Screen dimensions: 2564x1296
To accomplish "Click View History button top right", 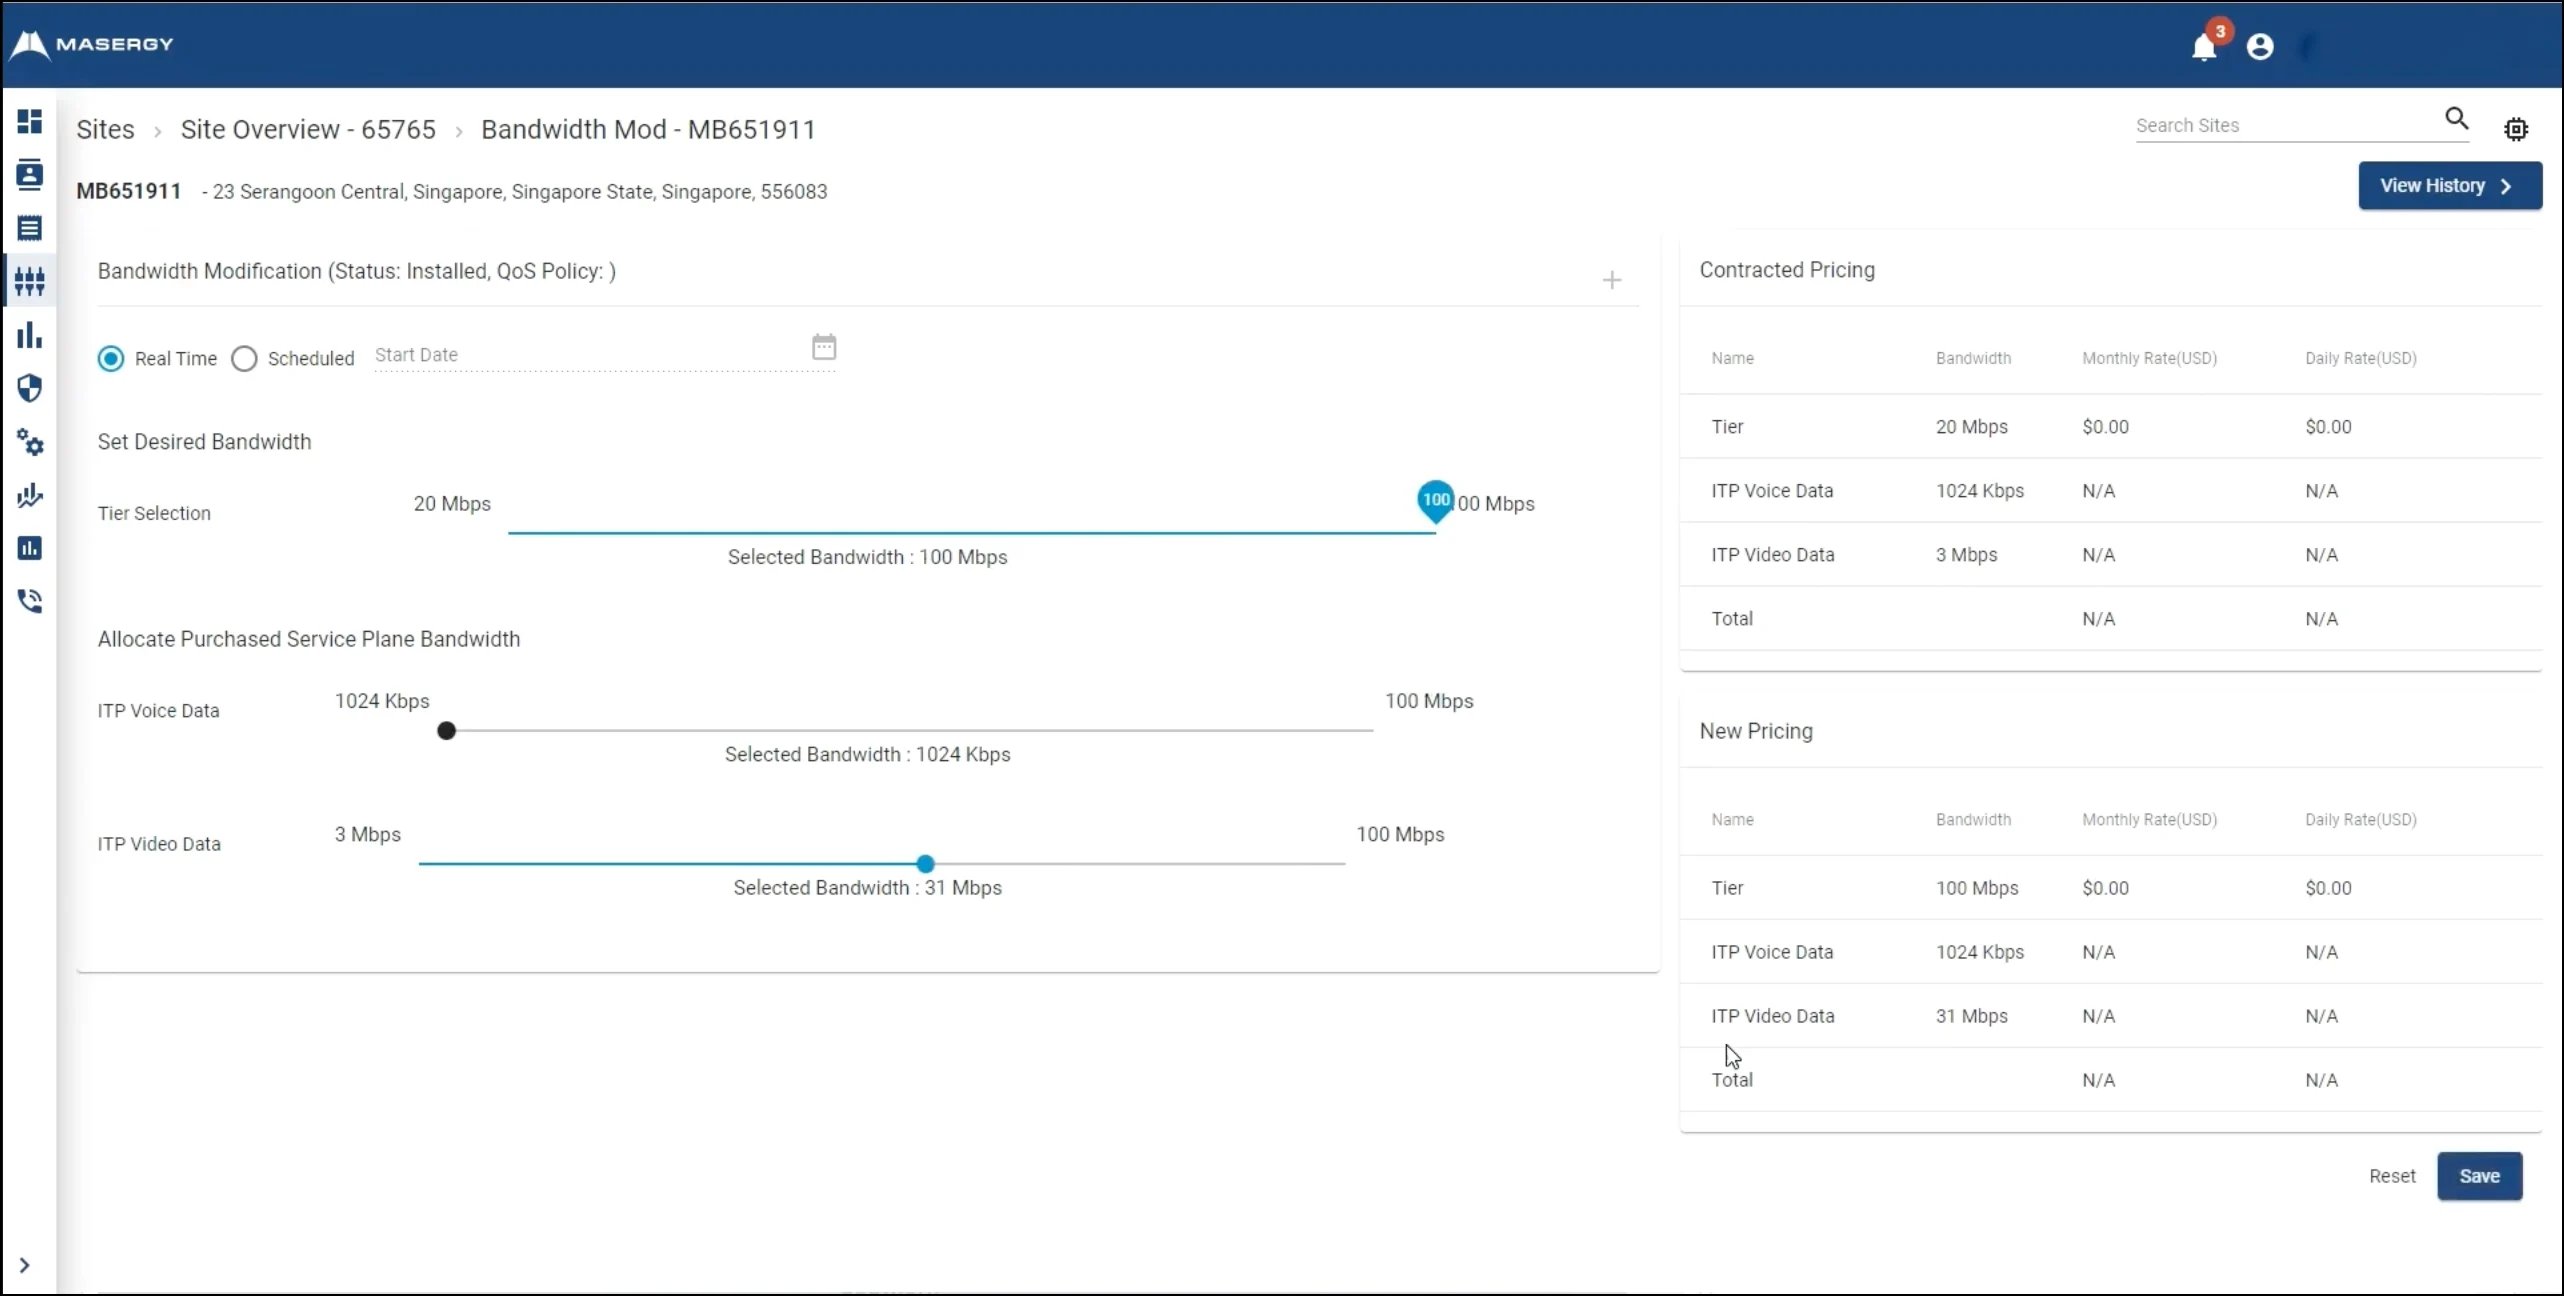I will point(2450,185).
